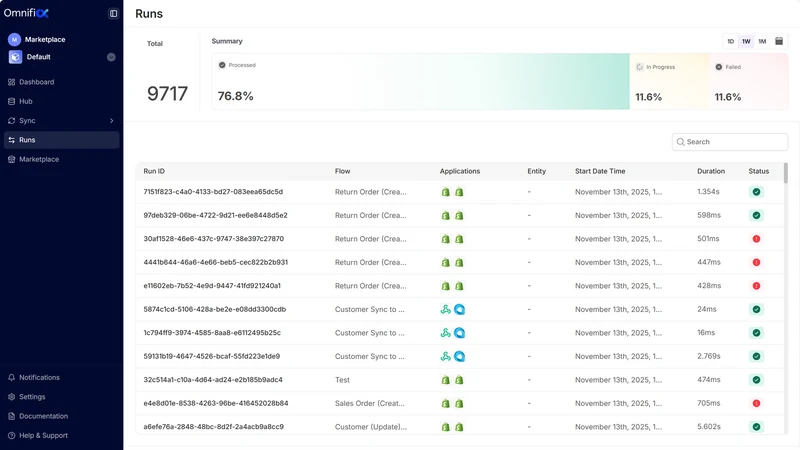Click the search magnifier icon

click(681, 142)
